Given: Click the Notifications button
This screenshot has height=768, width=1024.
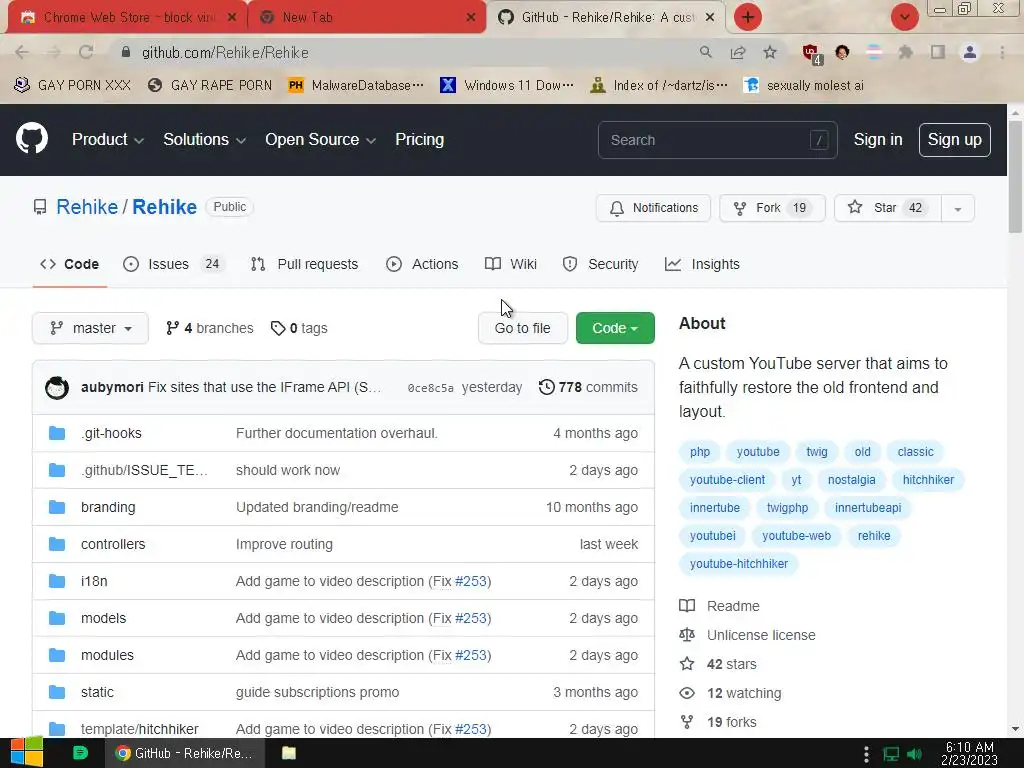Looking at the screenshot, I should point(653,208).
